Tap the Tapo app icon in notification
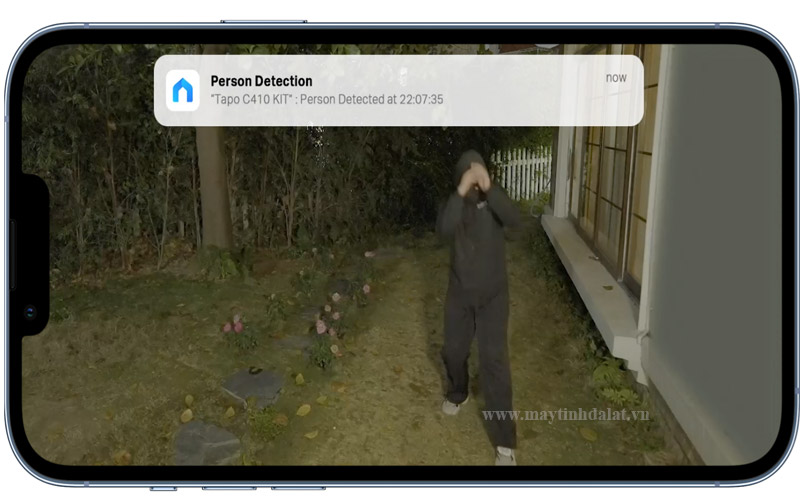The width and height of the screenshot is (800, 500). point(182,90)
